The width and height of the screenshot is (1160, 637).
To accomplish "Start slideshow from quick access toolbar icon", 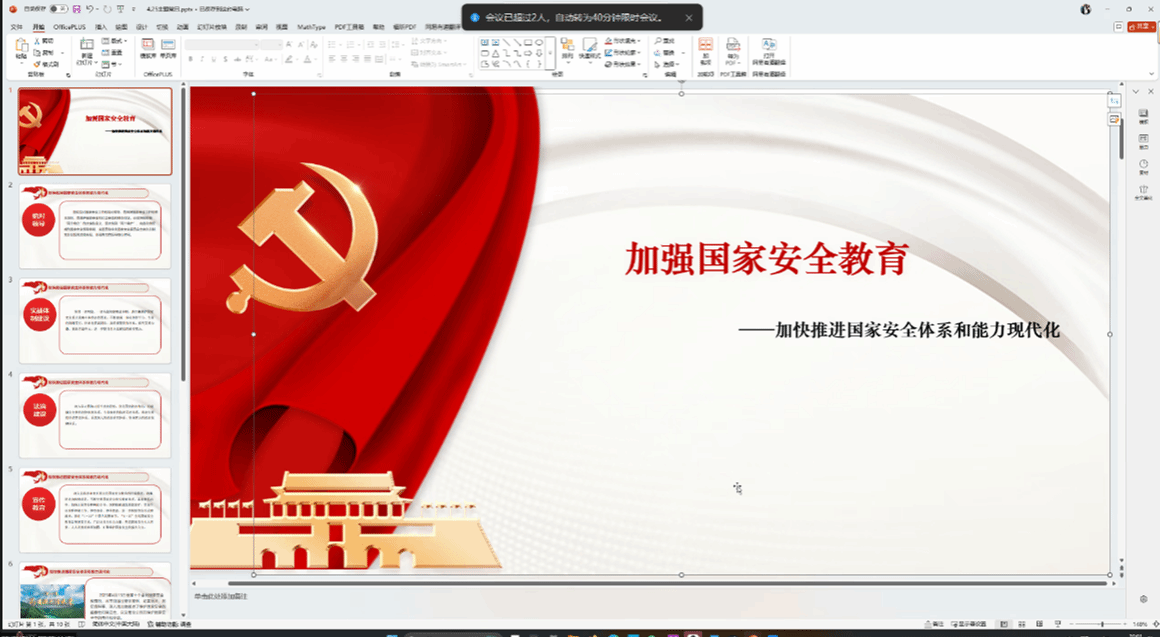I will click(121, 9).
